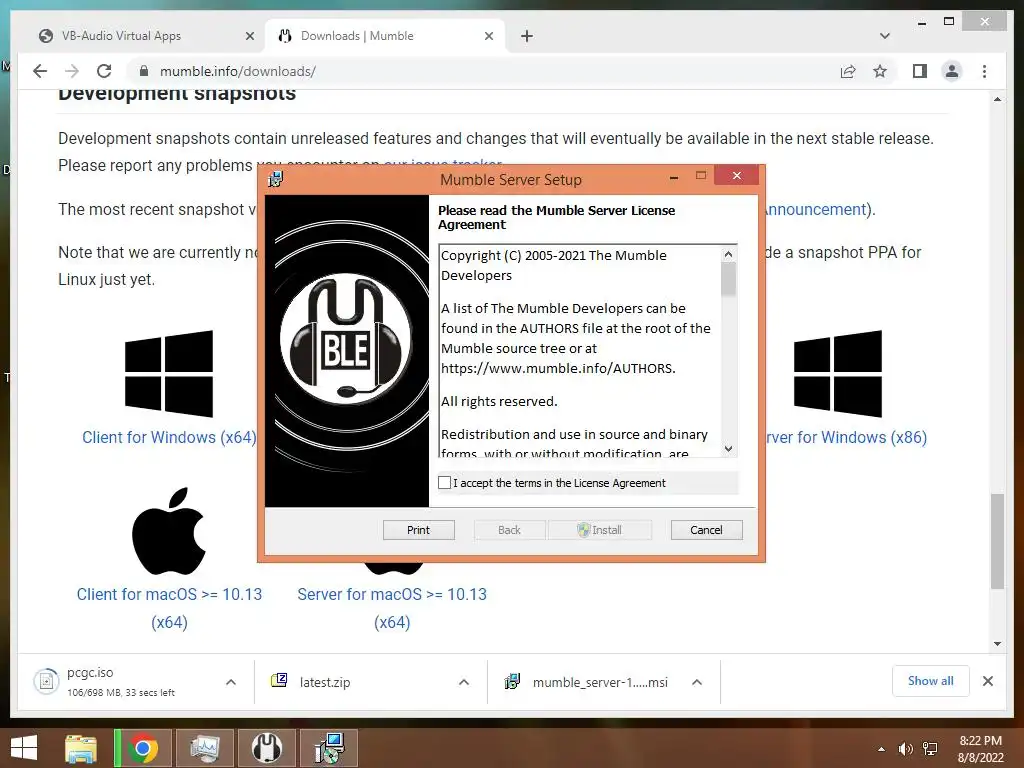Viewport: 1024px width, 768px height.
Task: Go back in Chrome browser
Action: [x=40, y=71]
